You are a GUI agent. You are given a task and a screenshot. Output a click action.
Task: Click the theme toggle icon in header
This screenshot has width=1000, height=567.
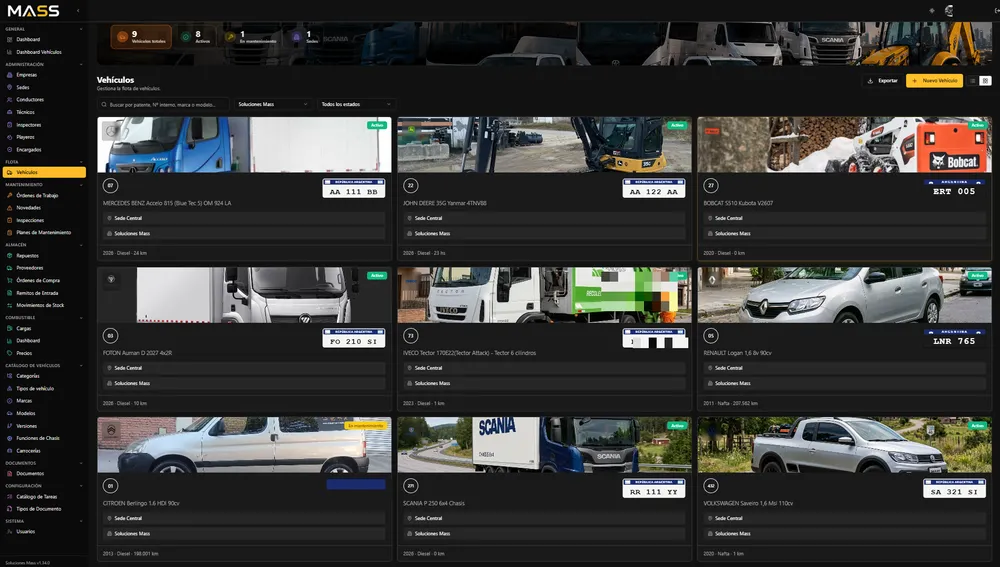pos(932,11)
